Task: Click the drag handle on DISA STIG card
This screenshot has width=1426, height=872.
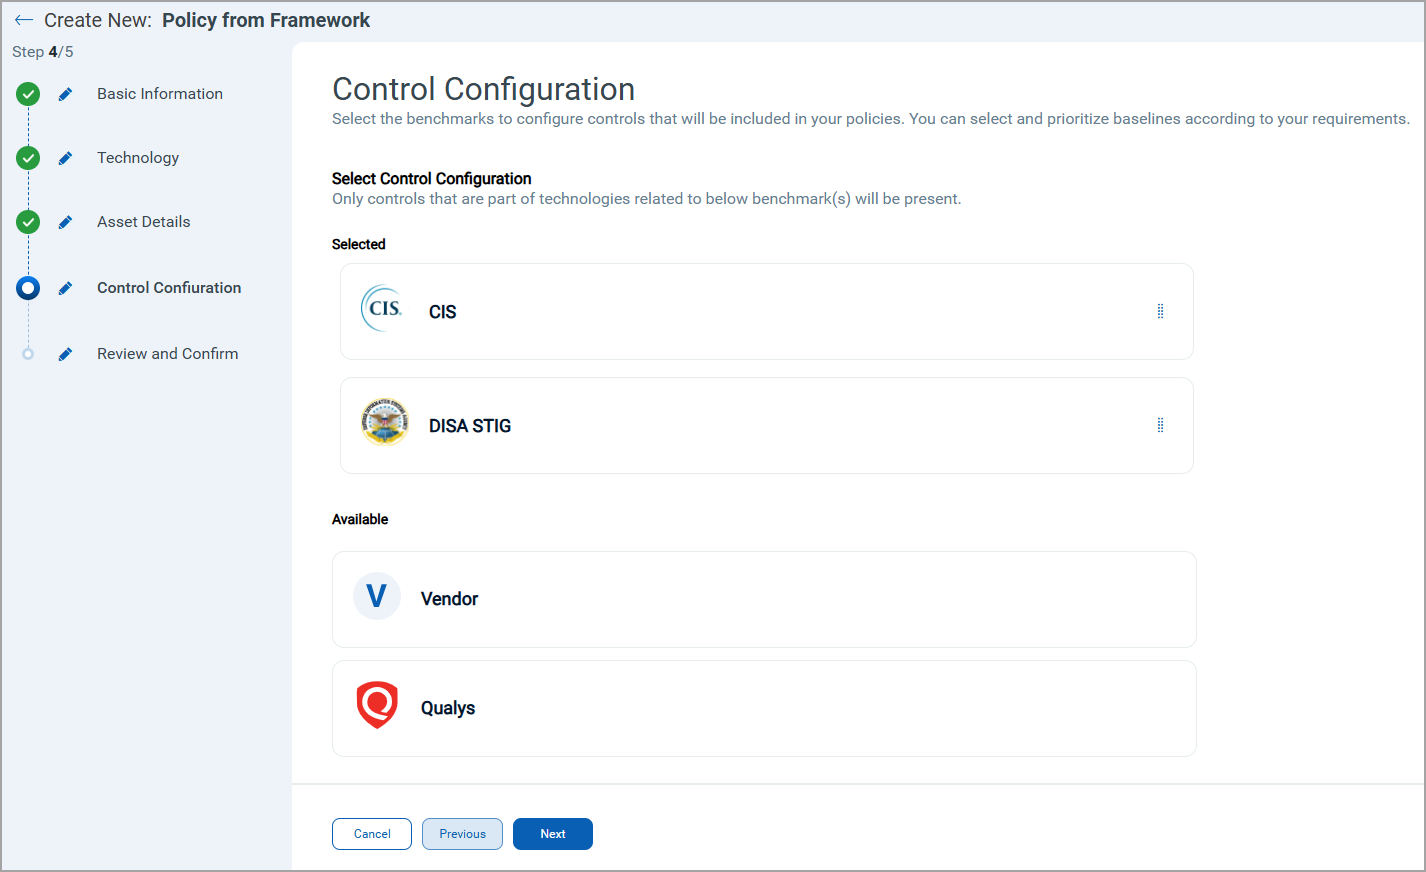Action: pyautogui.click(x=1160, y=425)
